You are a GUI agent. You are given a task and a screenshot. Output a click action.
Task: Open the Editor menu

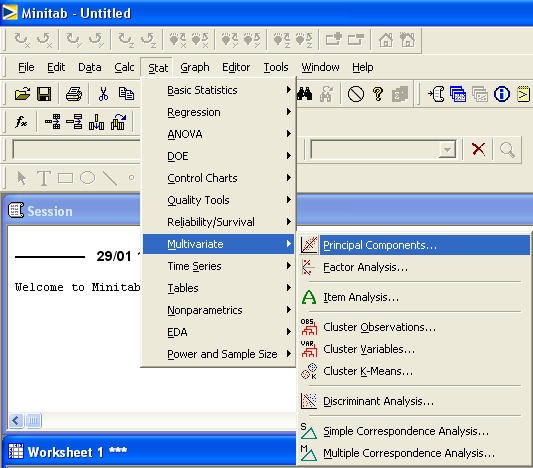pyautogui.click(x=236, y=67)
